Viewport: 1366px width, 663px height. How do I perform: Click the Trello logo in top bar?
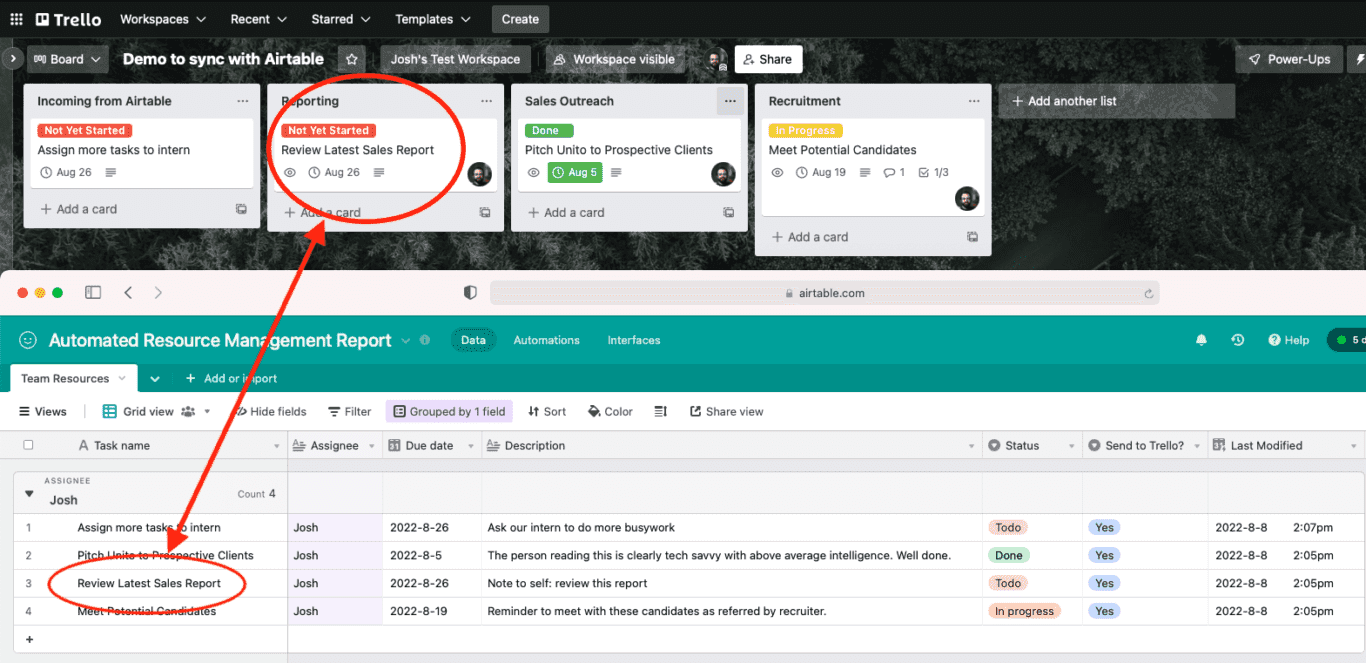pos(67,19)
